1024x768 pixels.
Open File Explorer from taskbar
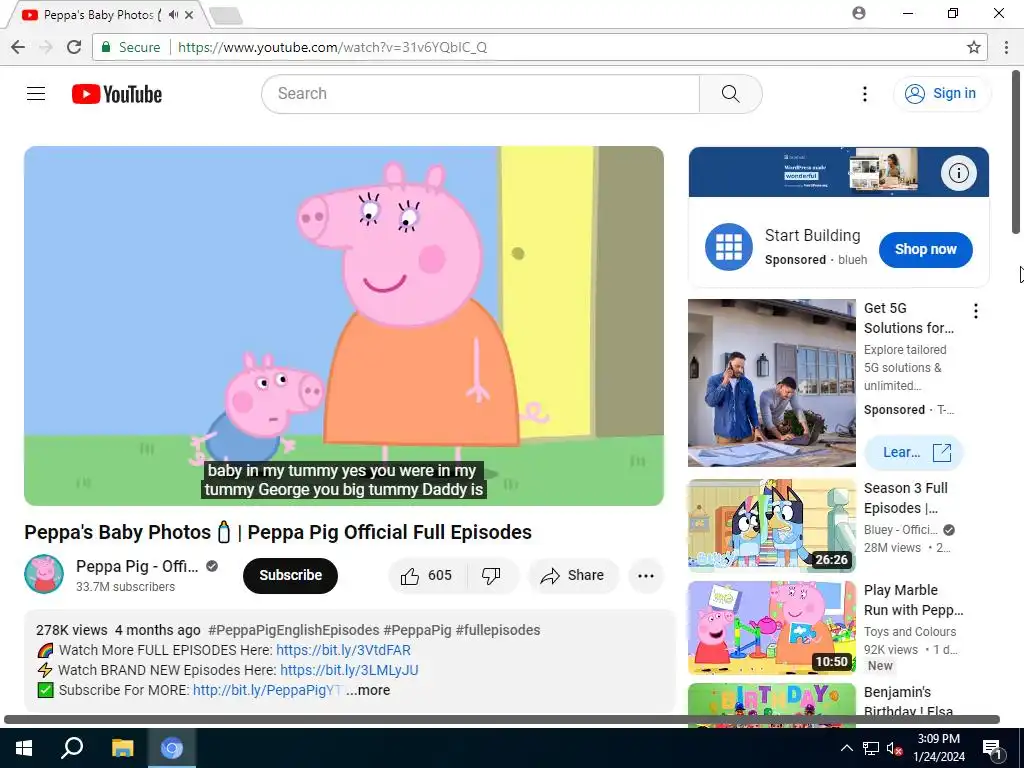point(122,748)
